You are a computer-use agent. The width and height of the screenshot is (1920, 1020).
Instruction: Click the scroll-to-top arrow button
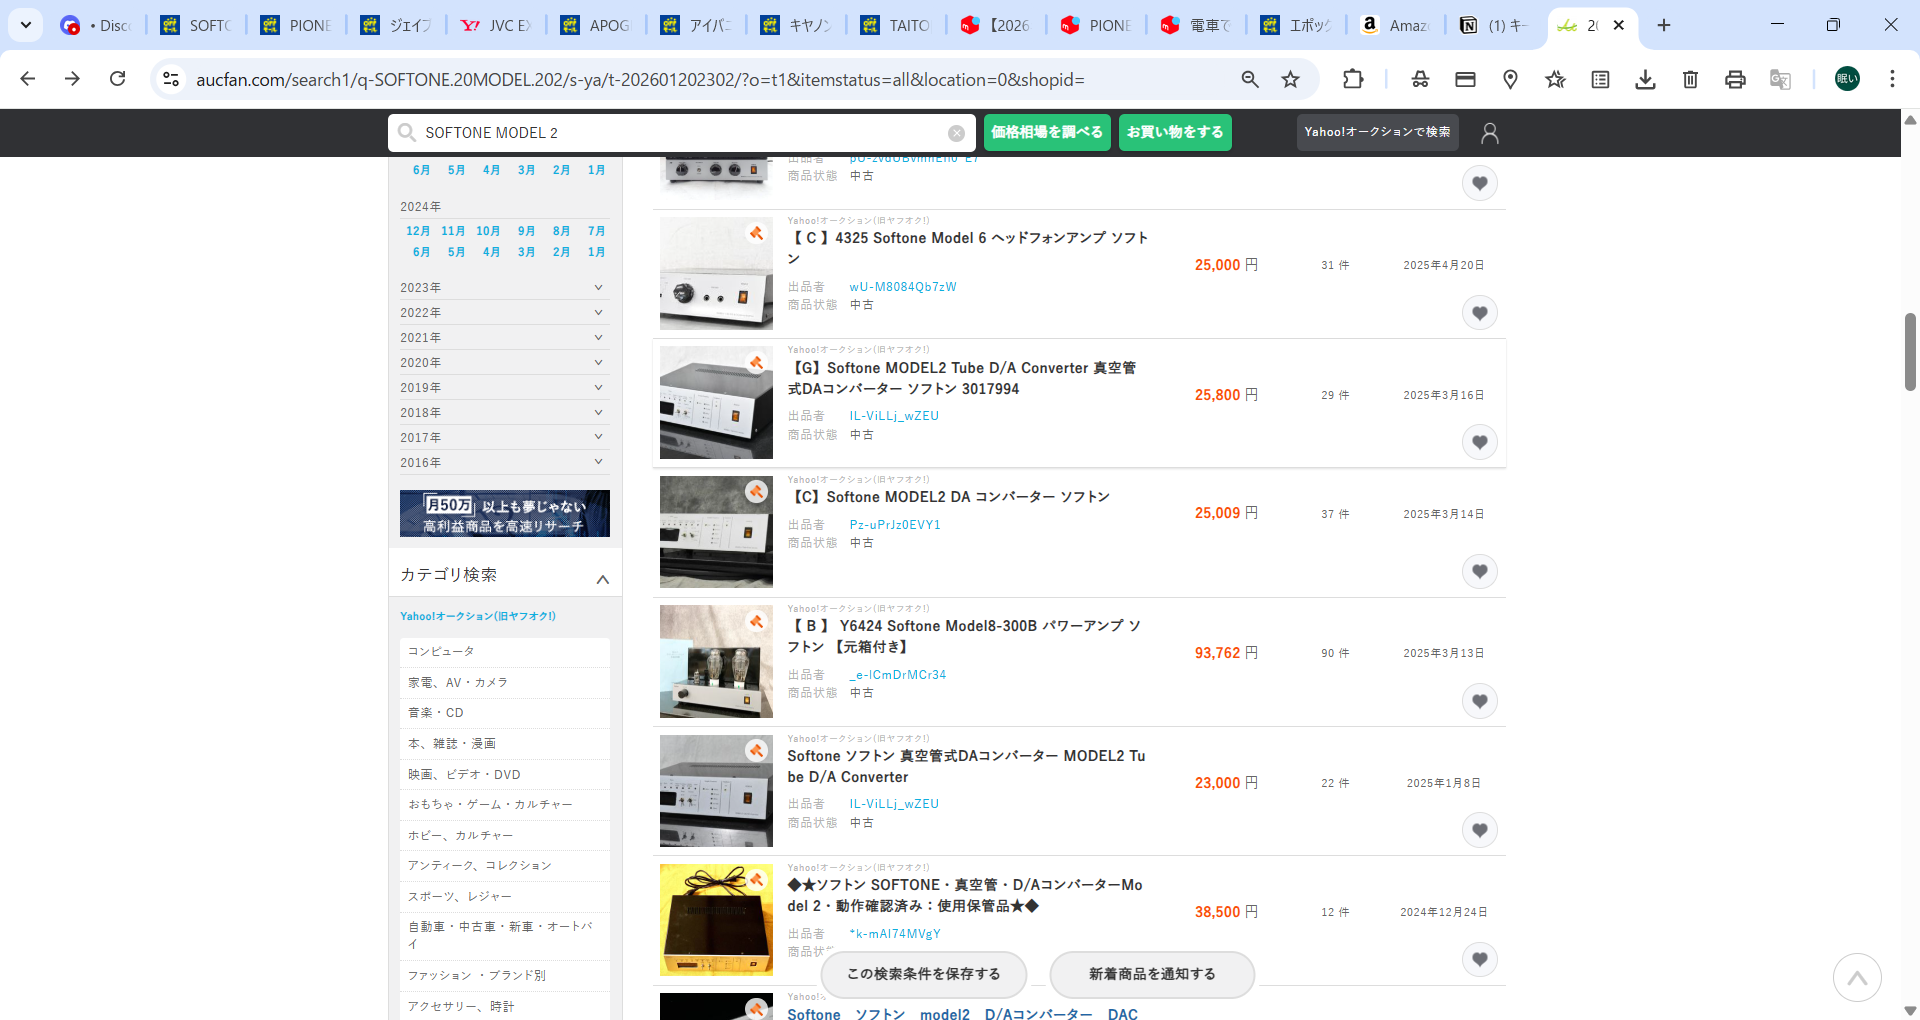[1857, 978]
